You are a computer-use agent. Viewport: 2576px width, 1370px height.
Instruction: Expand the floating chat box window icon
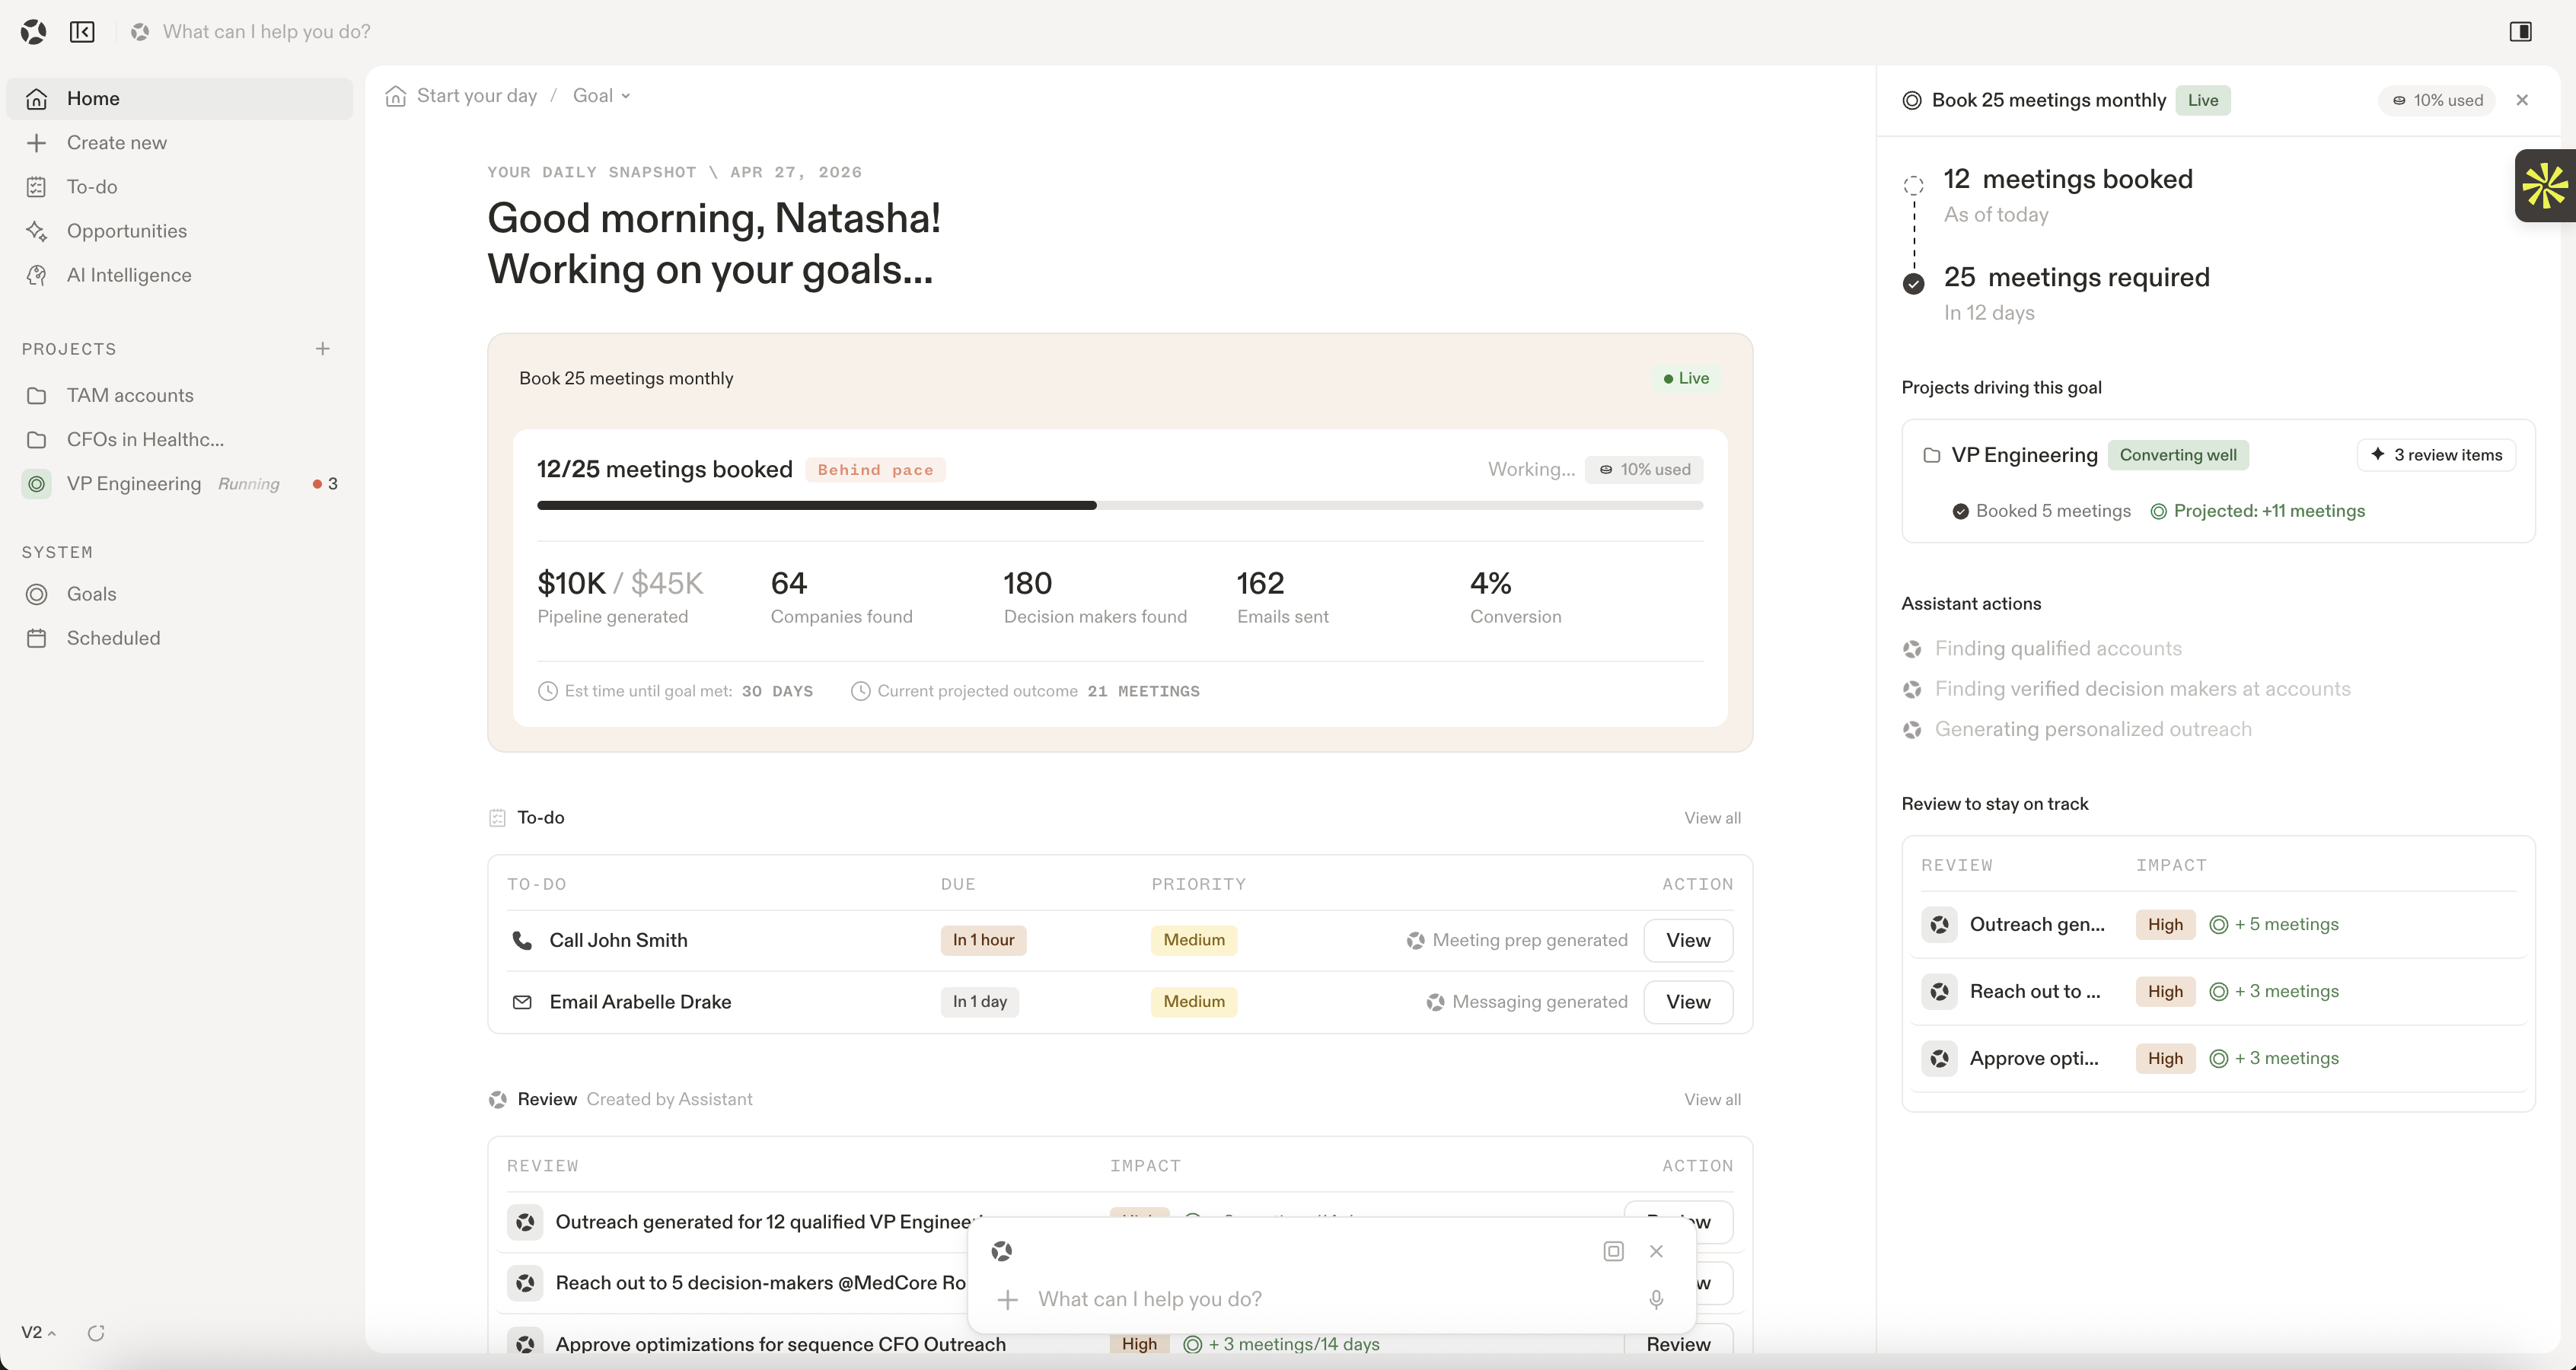tap(1613, 1251)
